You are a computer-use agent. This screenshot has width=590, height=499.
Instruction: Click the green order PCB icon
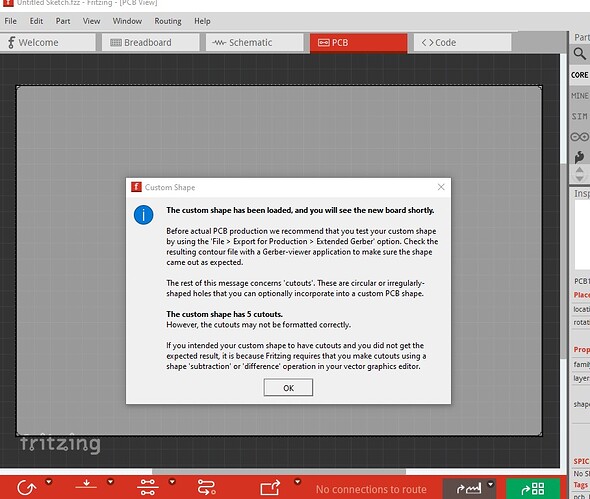(533, 489)
